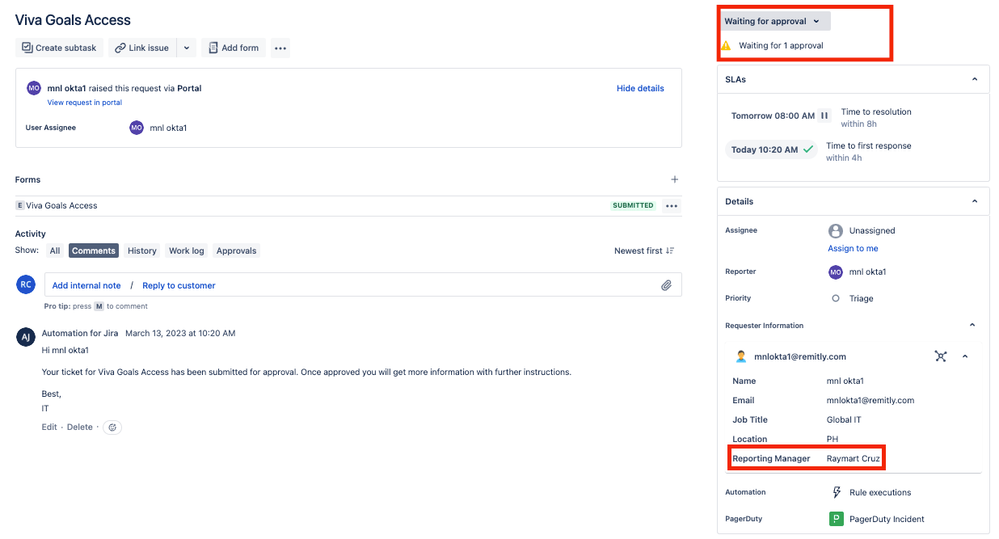Click Reply to customer
Screen dimensions: 999x539
(x=178, y=285)
